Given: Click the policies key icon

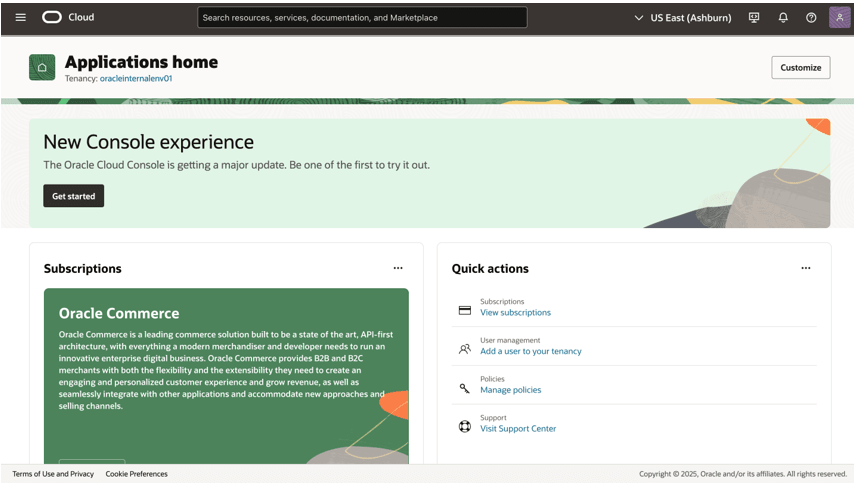Looking at the screenshot, I should pos(465,388).
